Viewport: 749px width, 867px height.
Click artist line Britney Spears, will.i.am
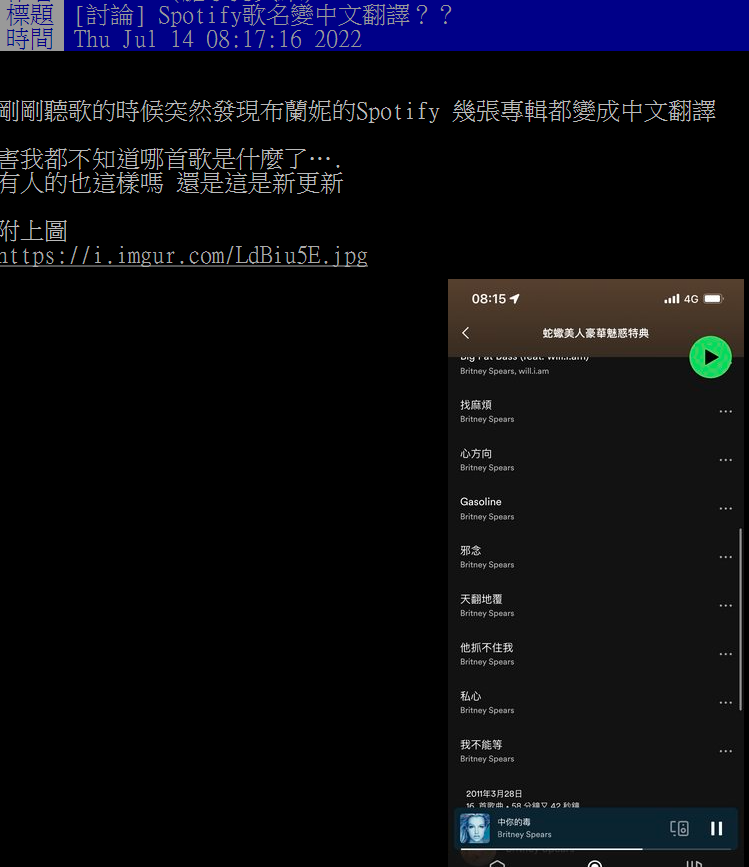[x=504, y=371]
